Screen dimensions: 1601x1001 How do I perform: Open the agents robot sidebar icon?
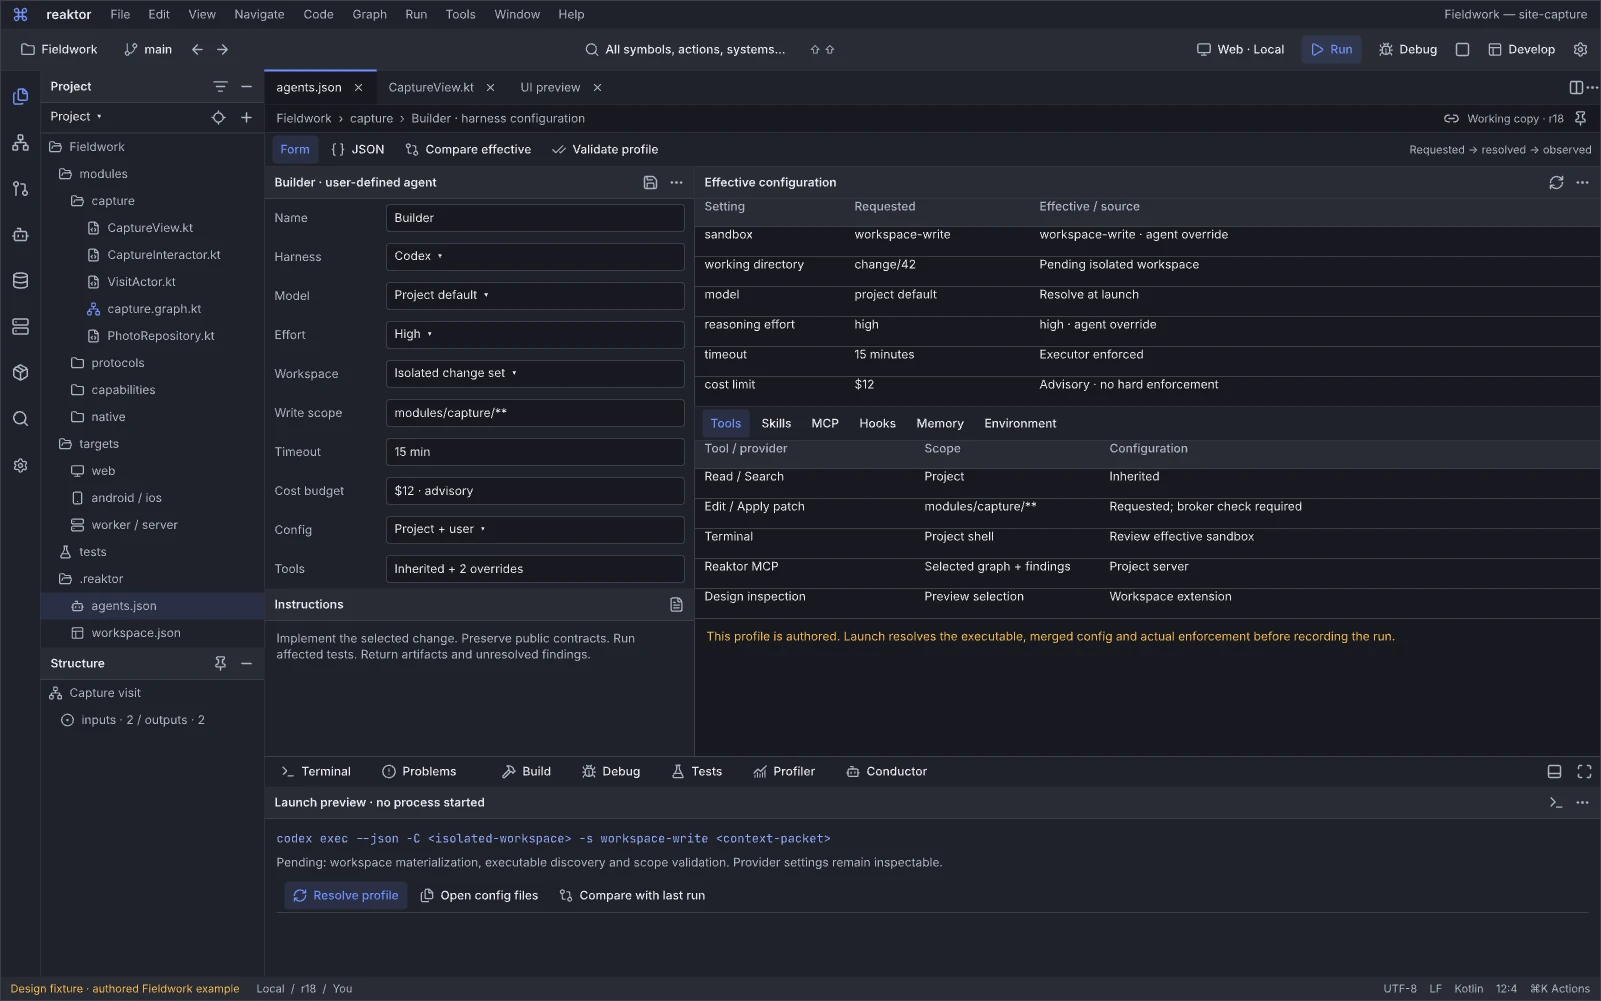click(x=20, y=234)
